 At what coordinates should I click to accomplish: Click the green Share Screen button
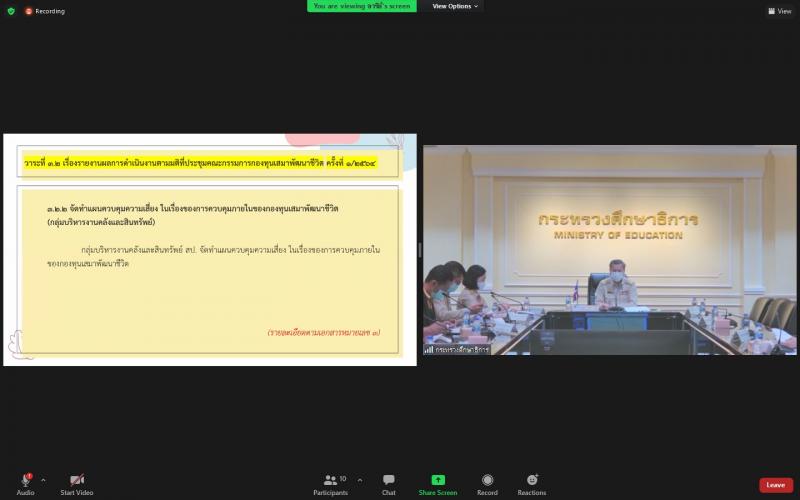[x=438, y=484]
